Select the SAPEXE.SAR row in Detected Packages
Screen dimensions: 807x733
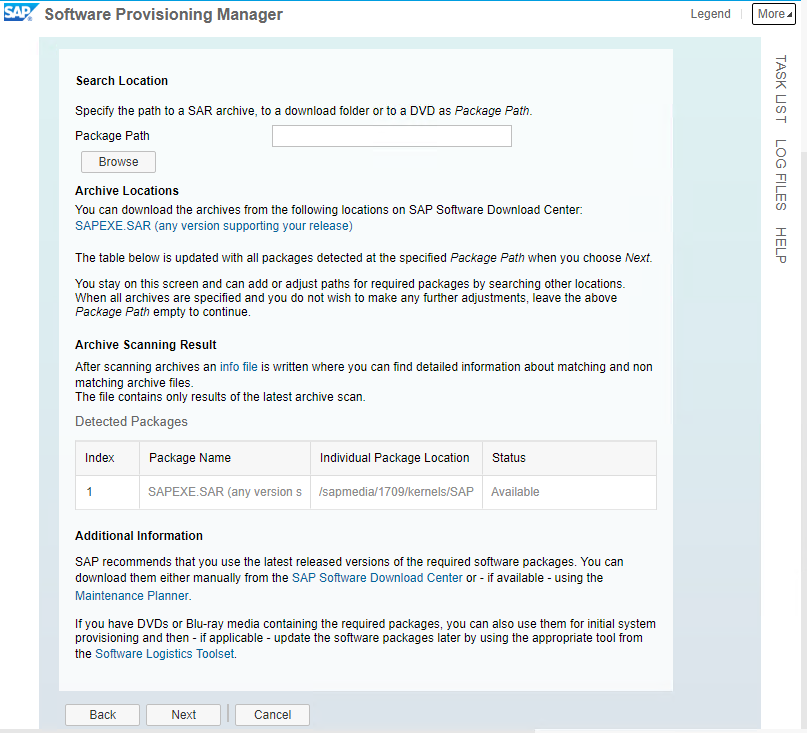224,492
